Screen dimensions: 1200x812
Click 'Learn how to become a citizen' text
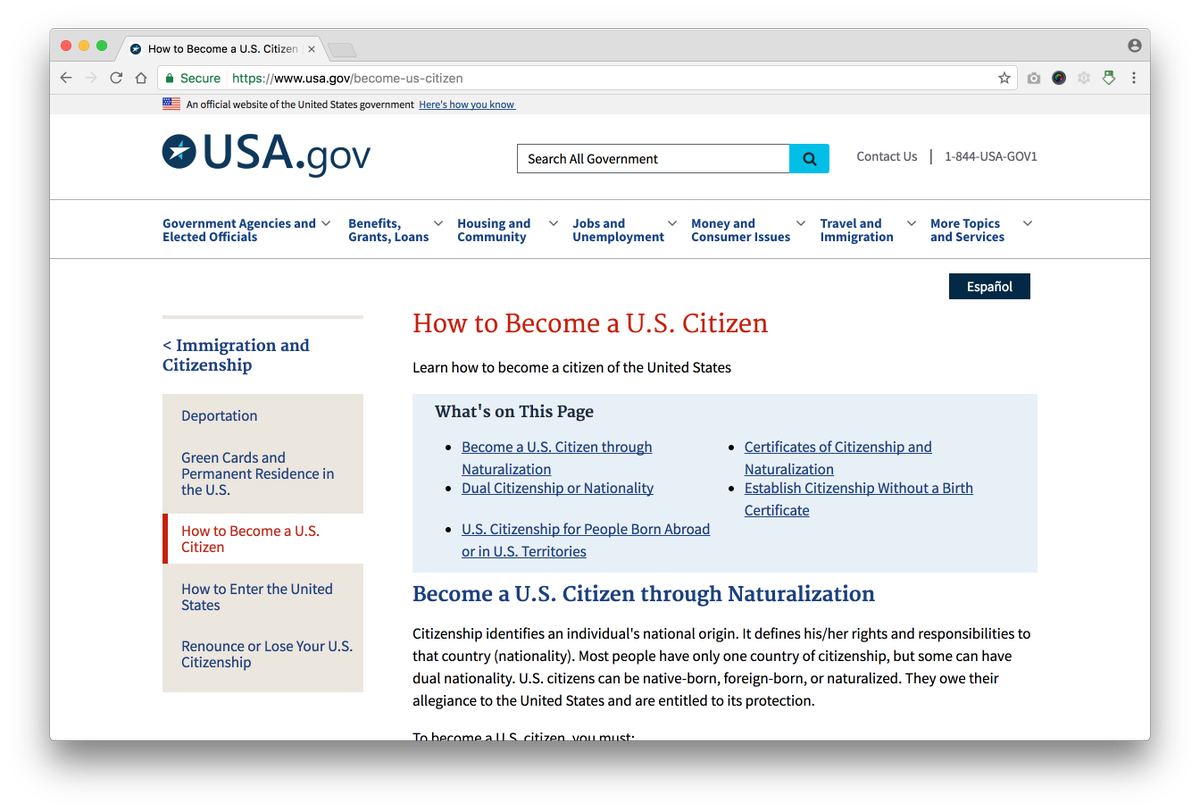click(x=572, y=367)
